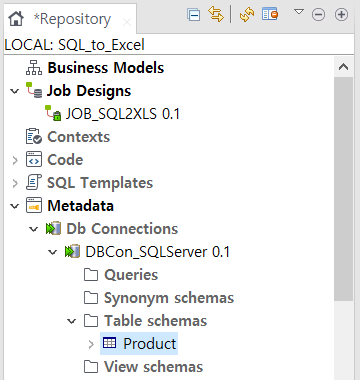This screenshot has height=380, width=360.
Task: Click the vertical scrollbar up arrow
Action: [343, 67]
